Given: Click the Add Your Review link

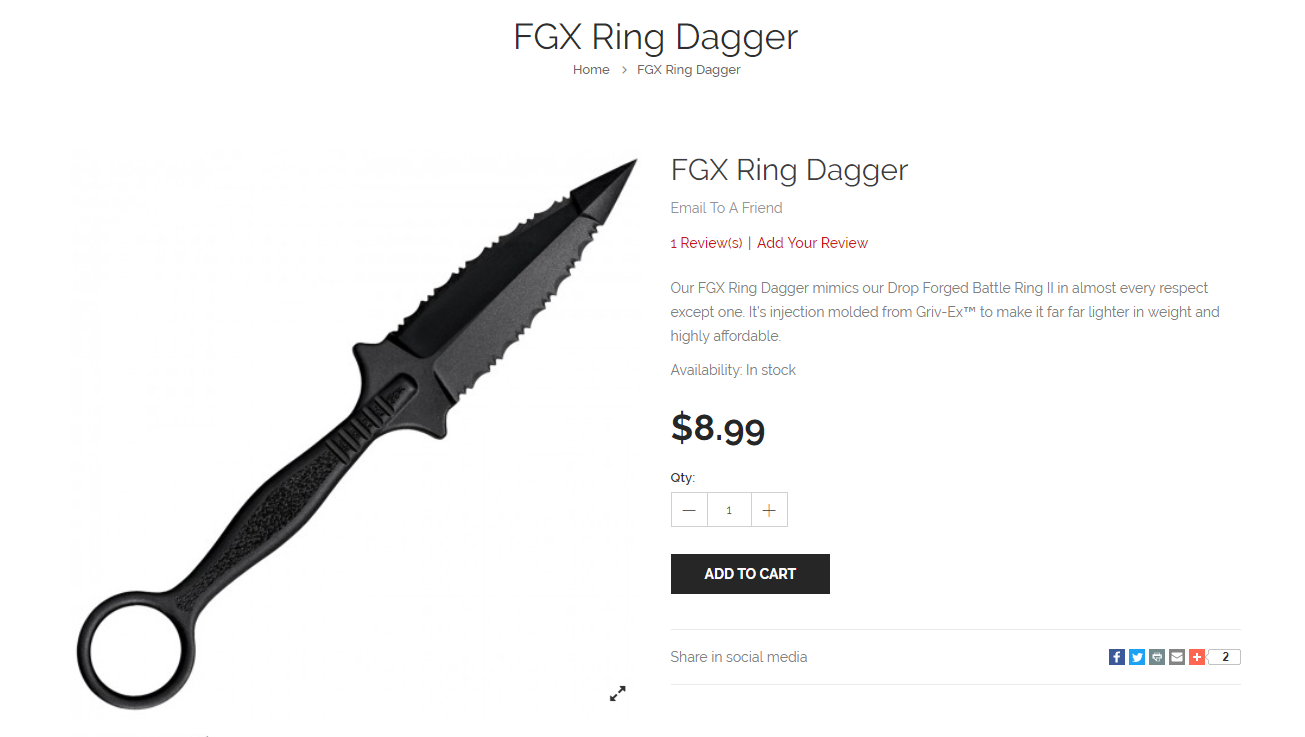Looking at the screenshot, I should 812,243.
